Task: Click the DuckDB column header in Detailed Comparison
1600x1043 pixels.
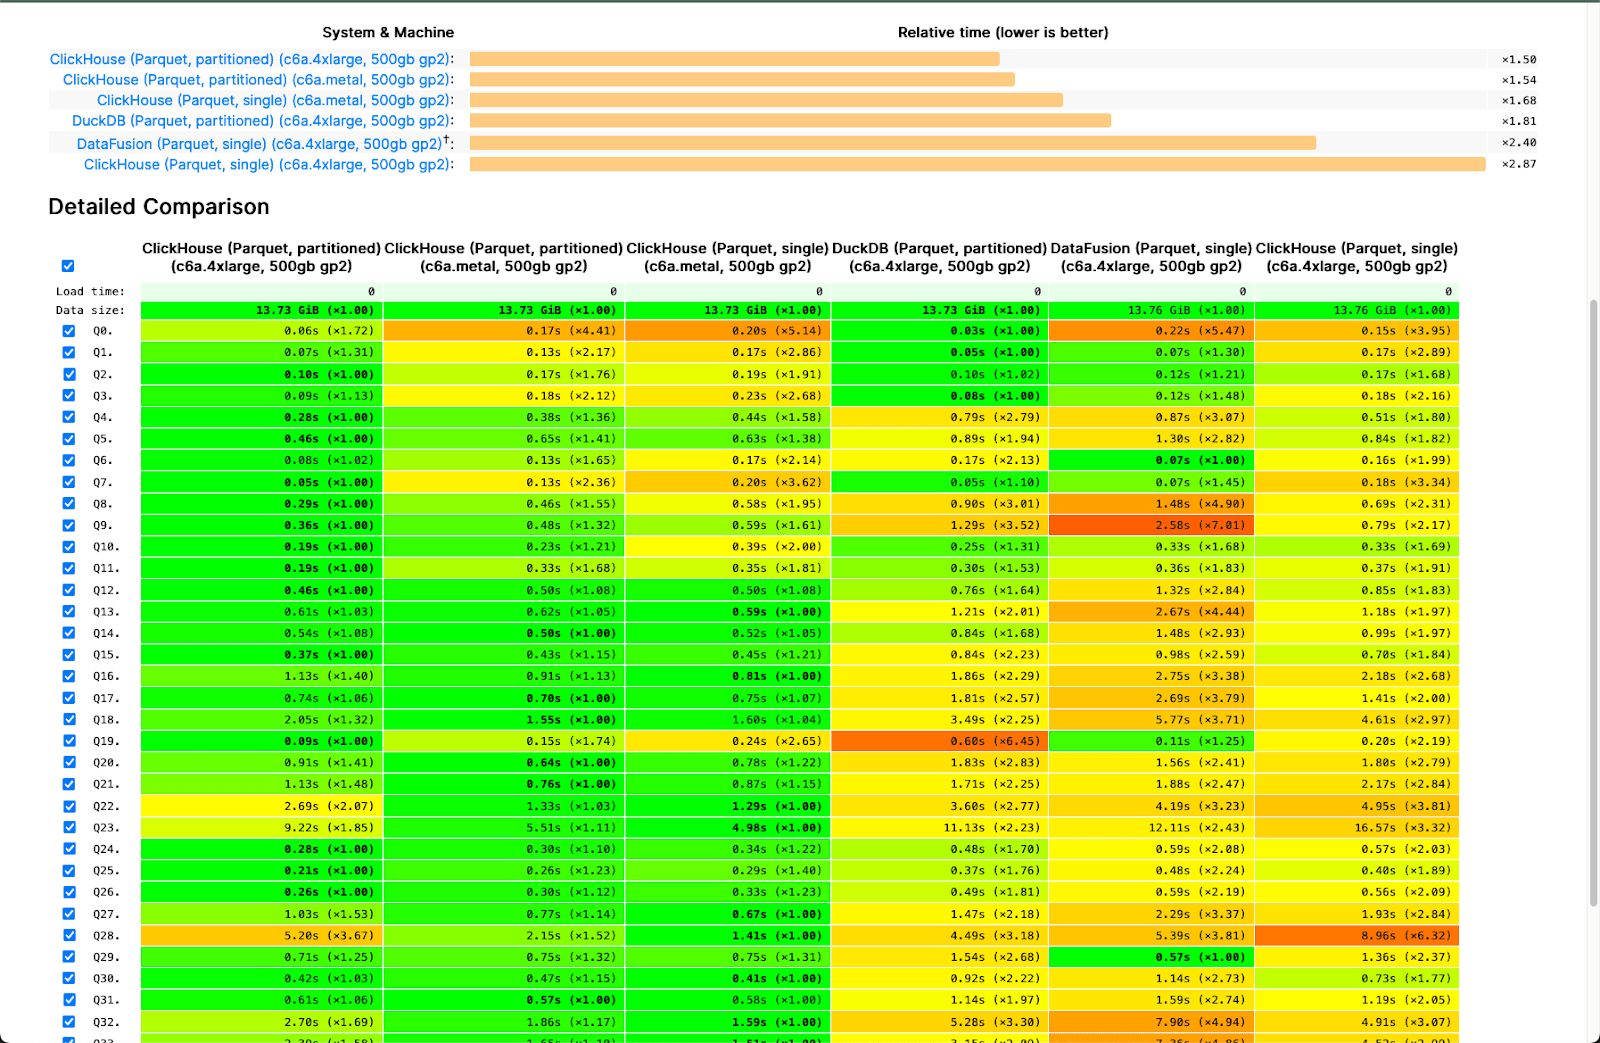Action: click(x=939, y=257)
